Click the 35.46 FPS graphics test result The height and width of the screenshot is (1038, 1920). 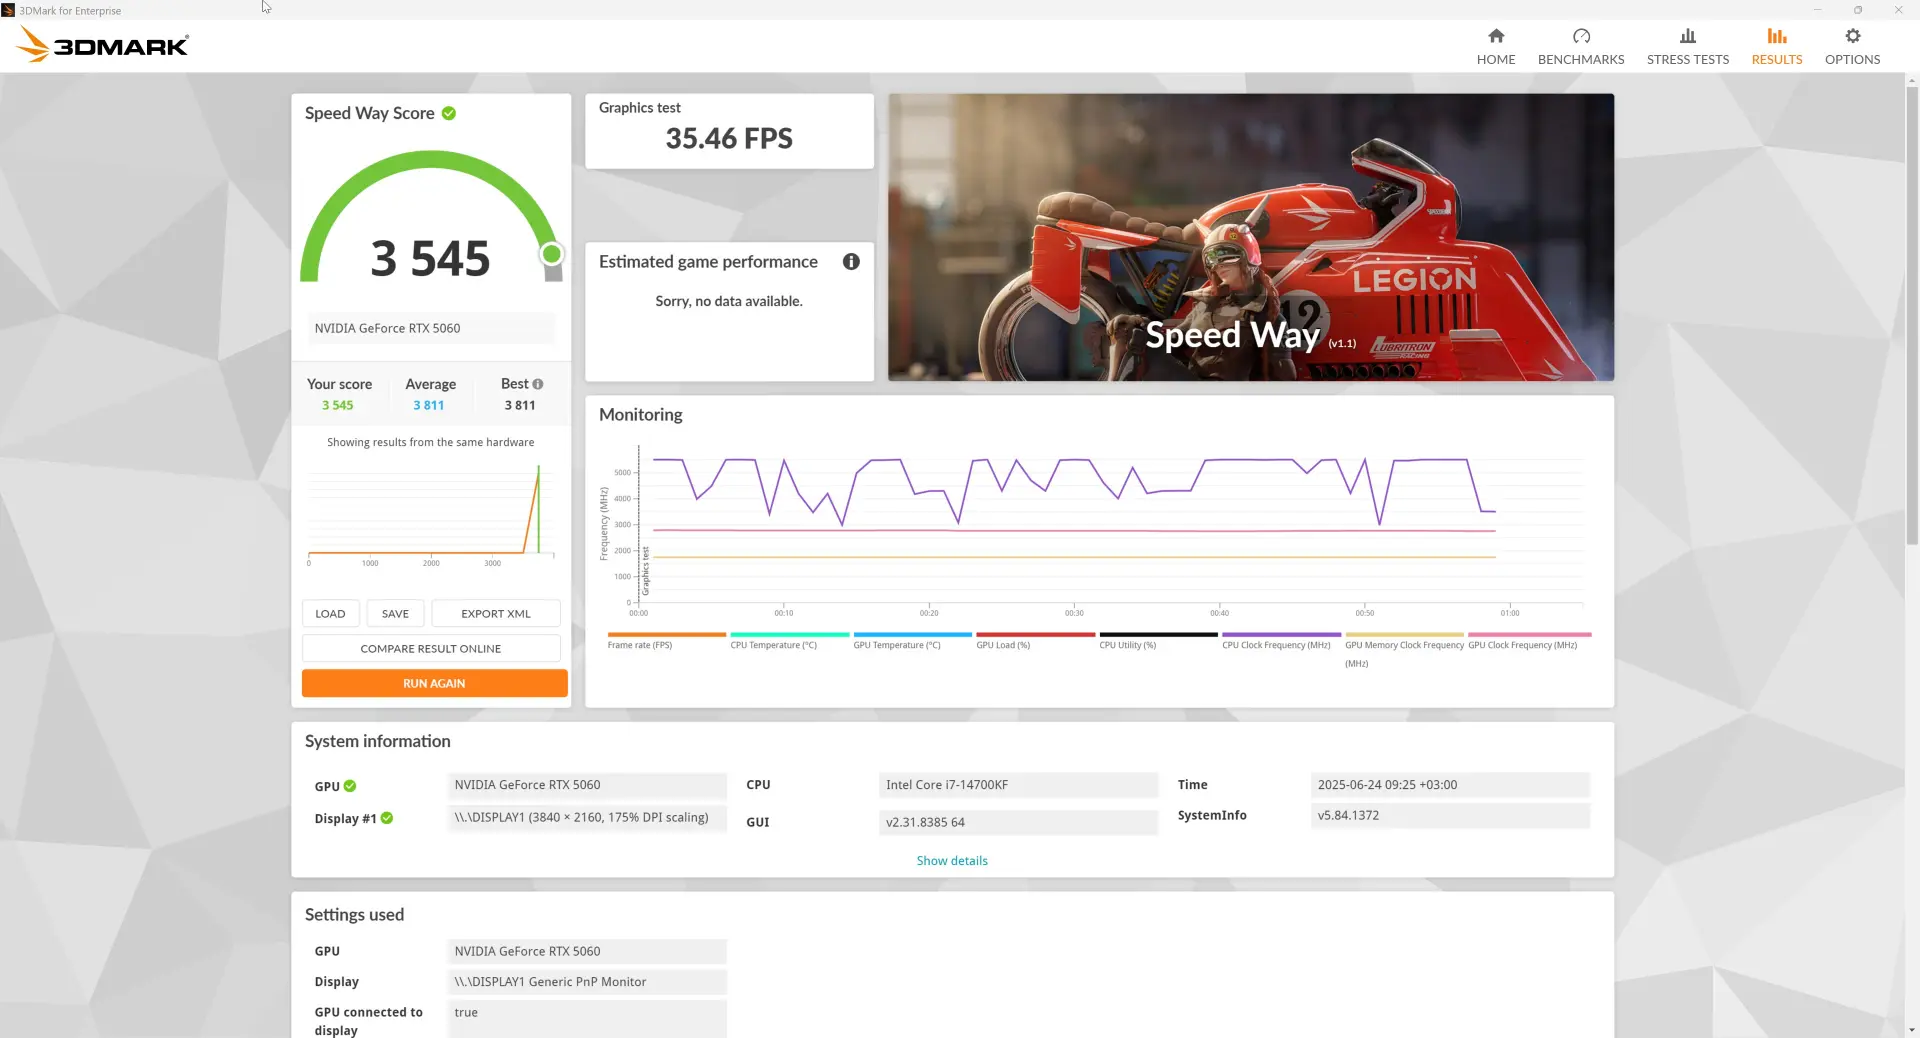click(729, 139)
